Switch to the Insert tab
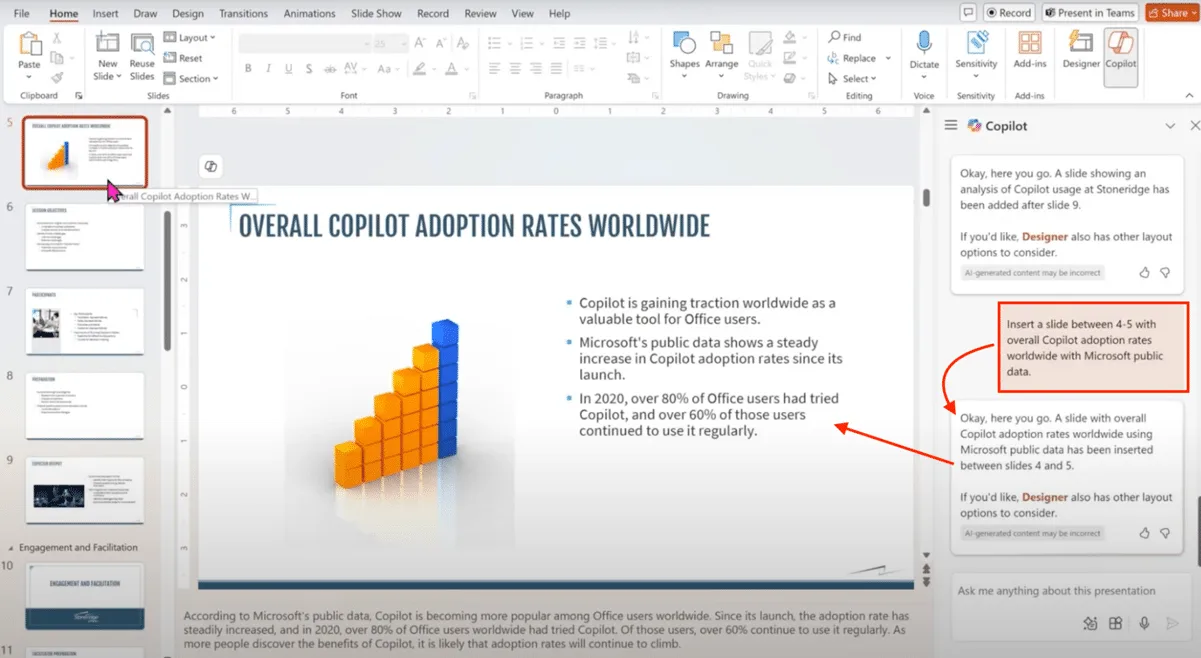Viewport: 1201px width, 658px height. coord(105,14)
